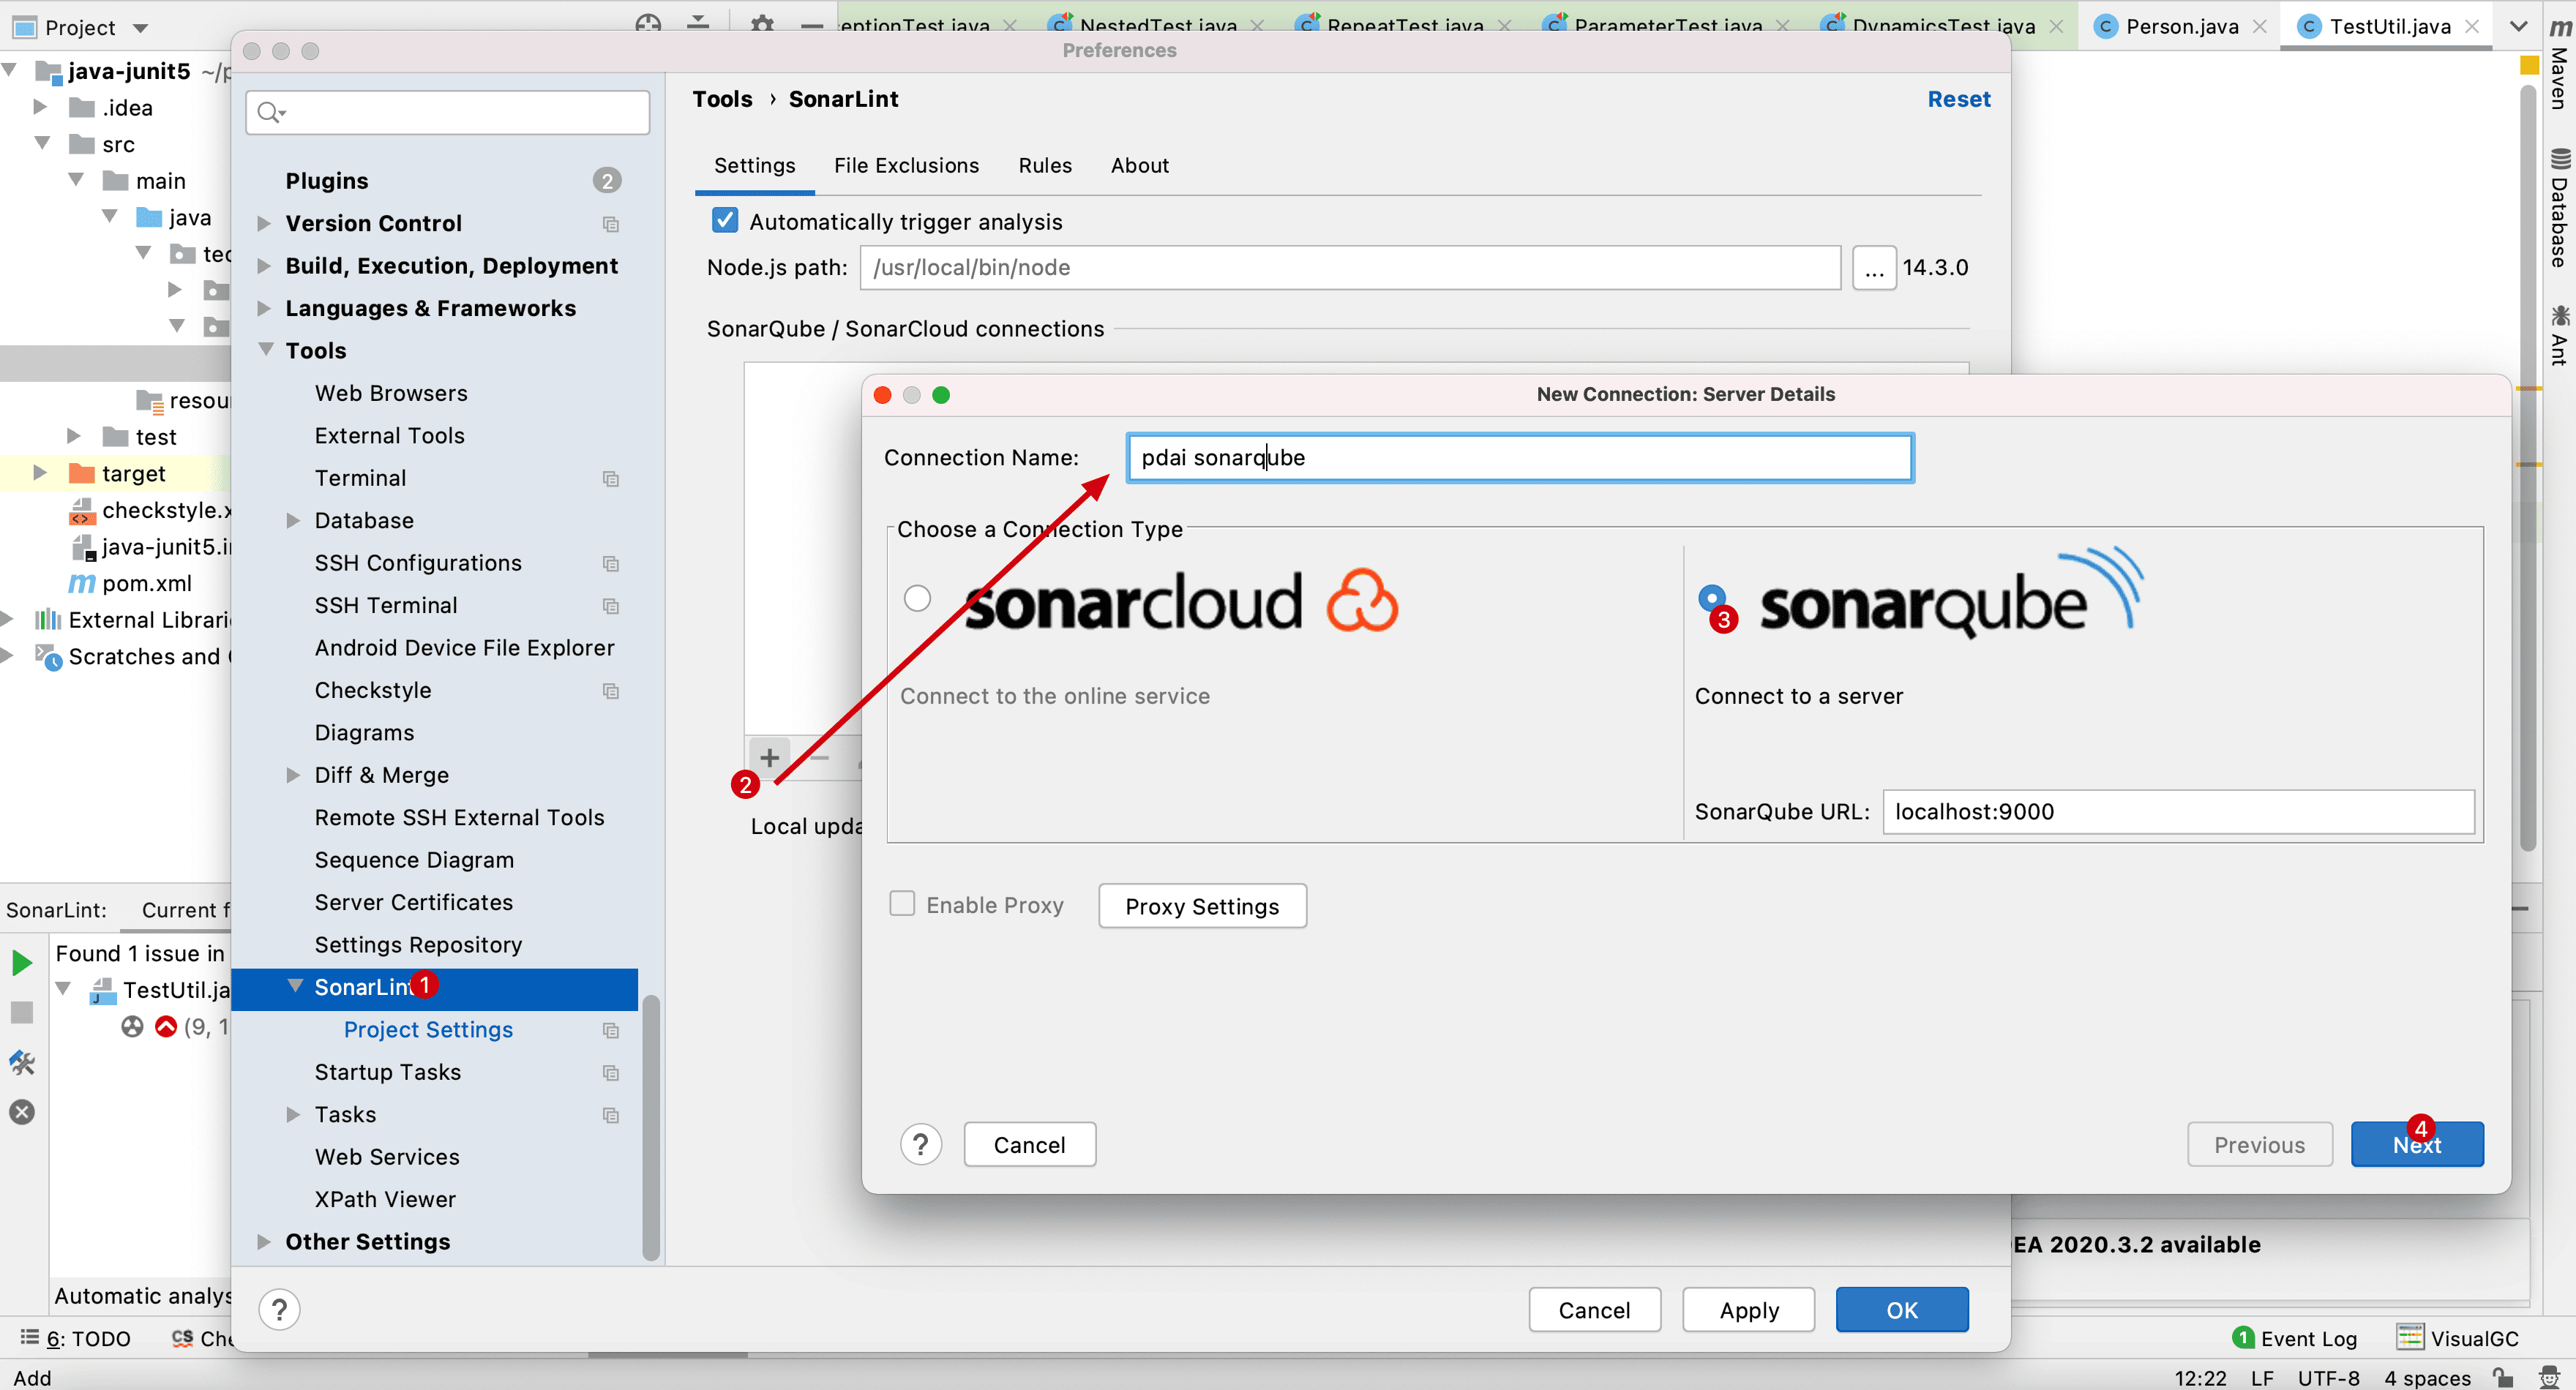This screenshot has height=1390, width=2576.
Task: Select the SonarCloud radio button
Action: [x=917, y=598]
